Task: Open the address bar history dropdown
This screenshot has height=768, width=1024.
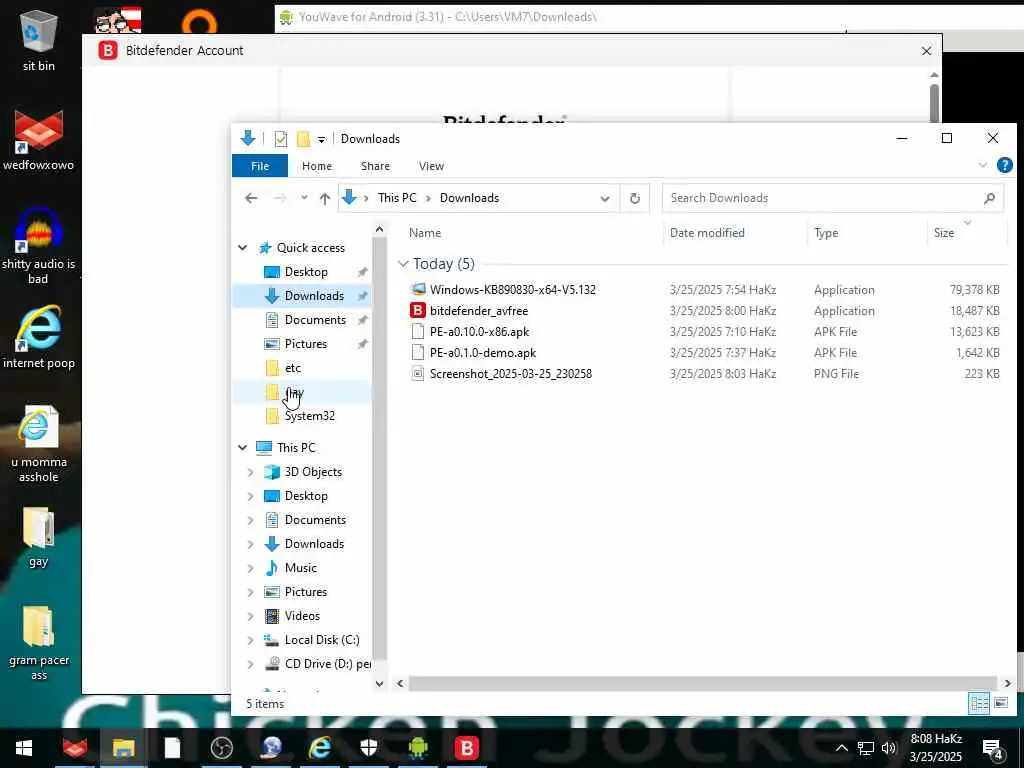Action: point(605,199)
